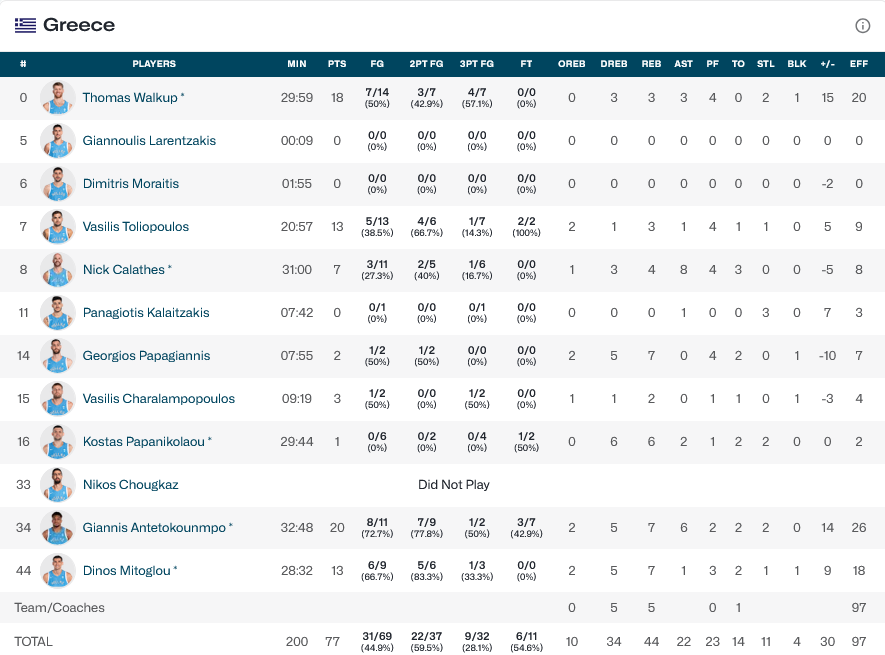
Task: Sort by the EFF column header
Action: point(859,64)
